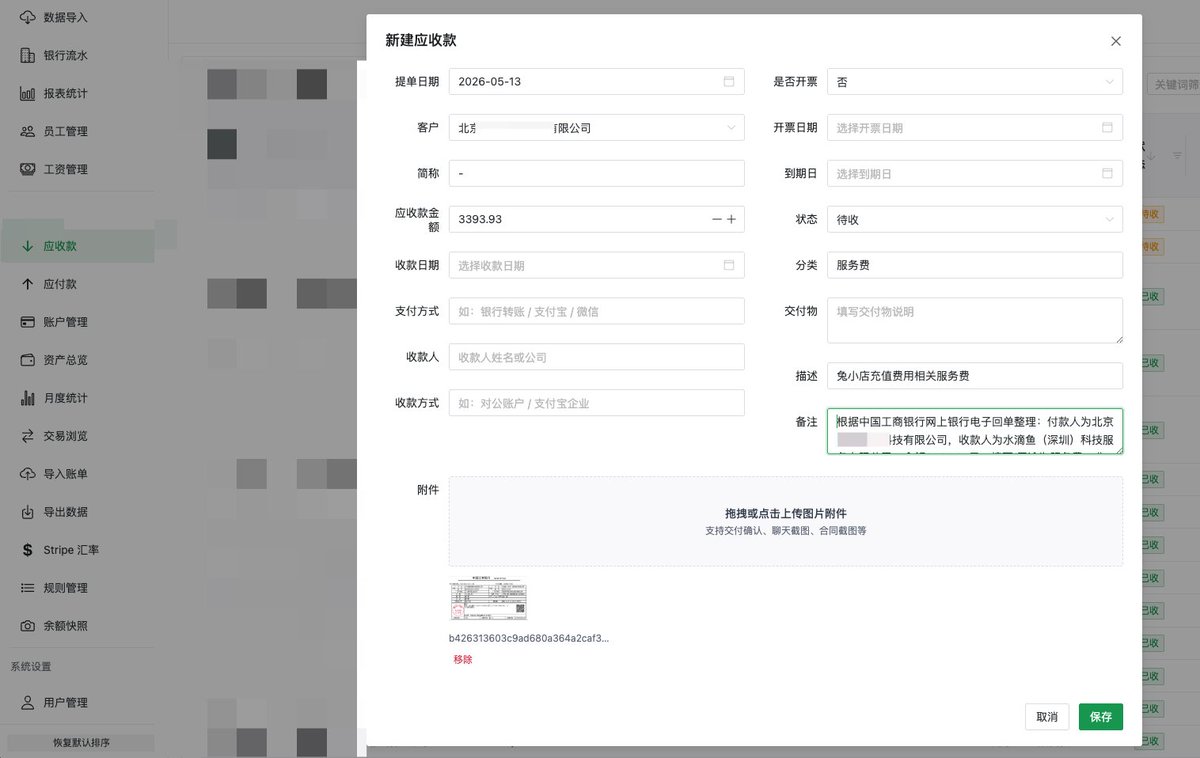Click 恢复默认排序 button
The width and height of the screenshot is (1200, 758).
pos(81,743)
